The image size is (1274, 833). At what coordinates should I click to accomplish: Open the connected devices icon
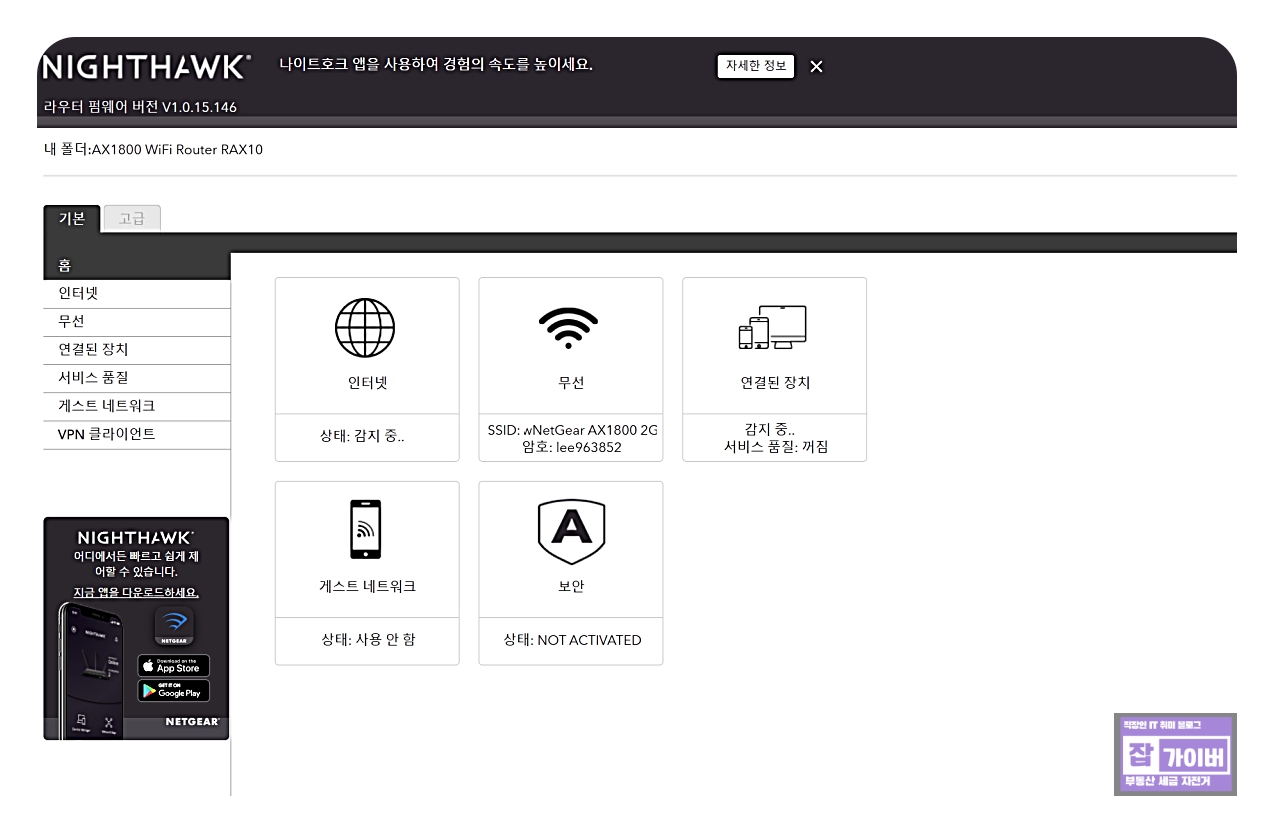(x=772, y=328)
